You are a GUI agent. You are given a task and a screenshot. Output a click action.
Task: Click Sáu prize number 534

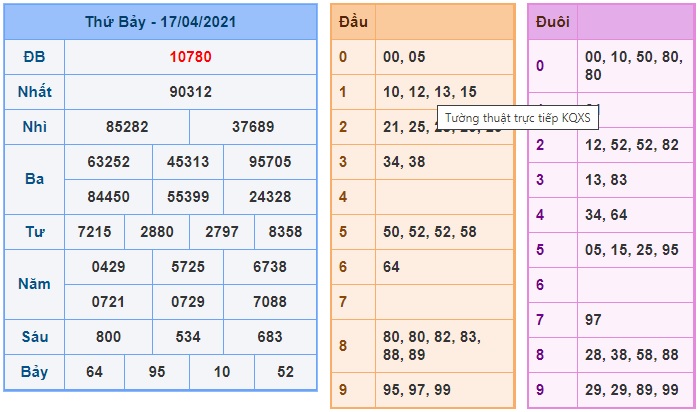point(188,337)
